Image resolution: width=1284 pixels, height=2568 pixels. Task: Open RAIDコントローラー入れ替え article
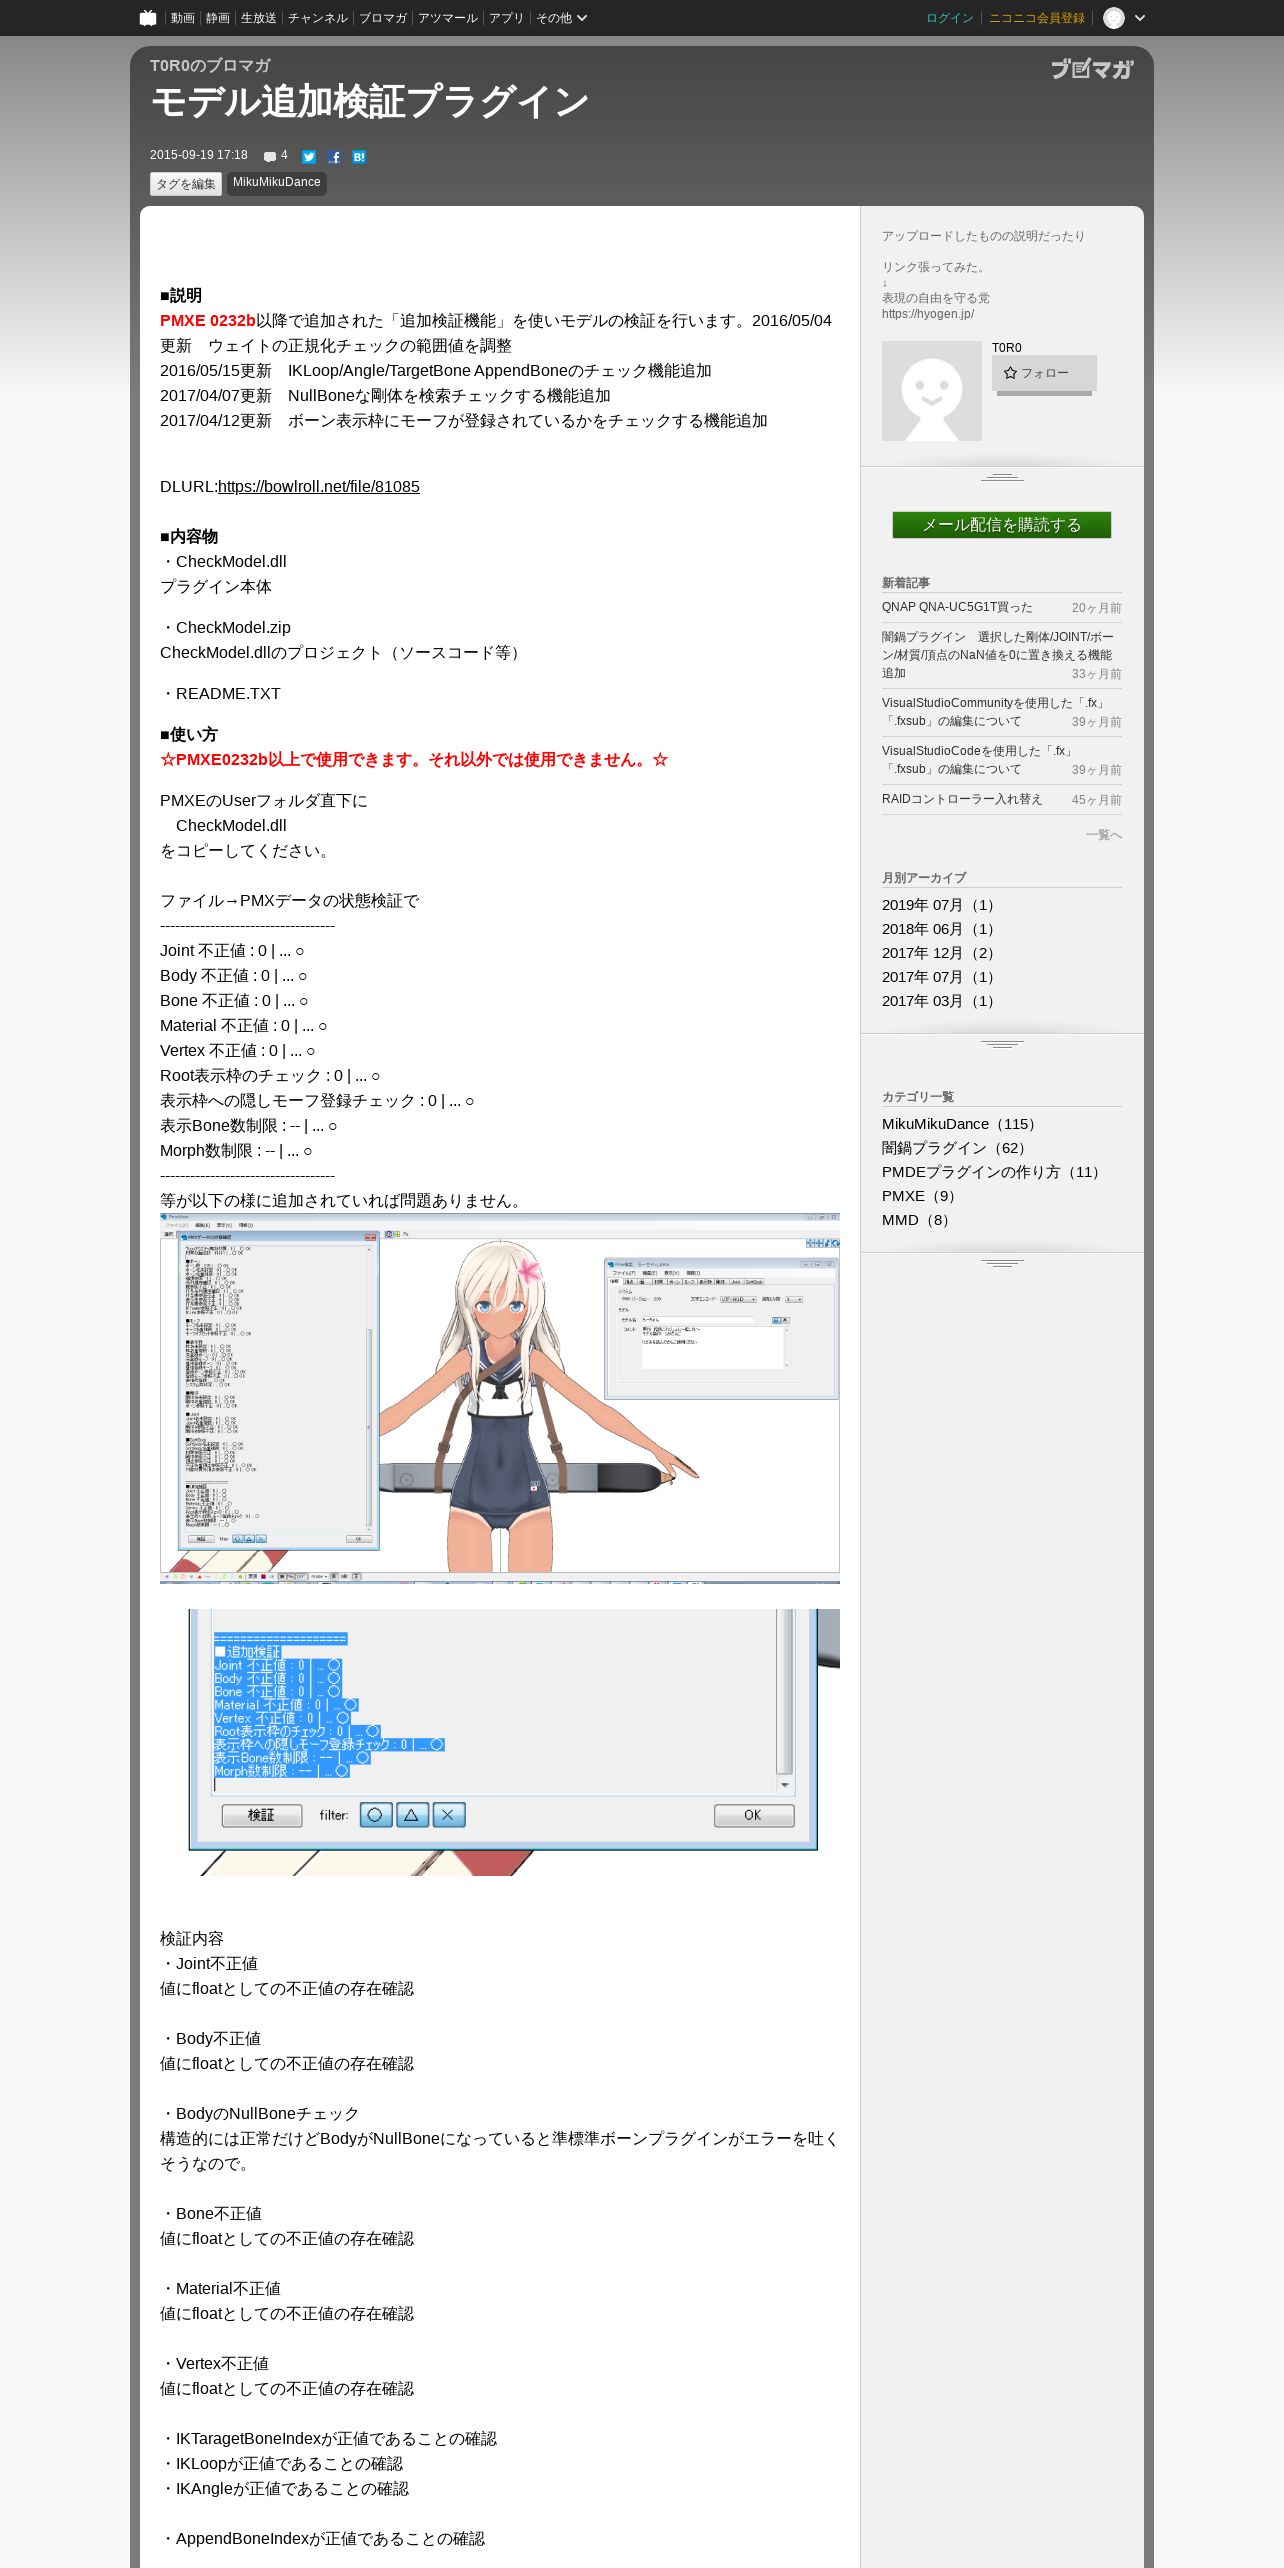pos(962,799)
